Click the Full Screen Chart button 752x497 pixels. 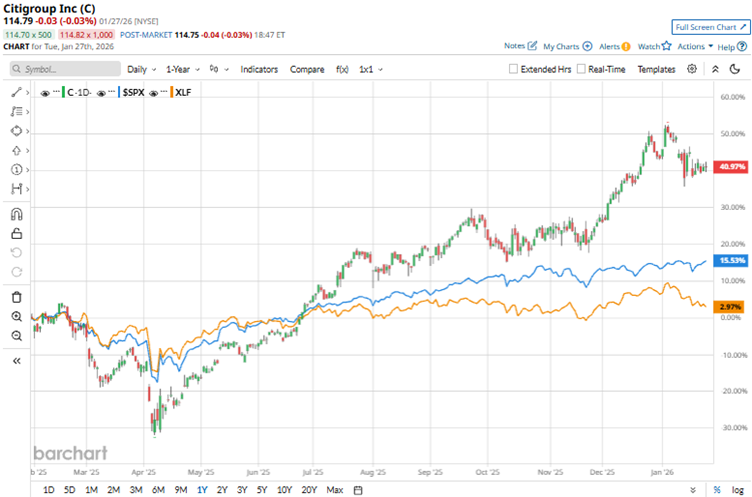[710, 27]
